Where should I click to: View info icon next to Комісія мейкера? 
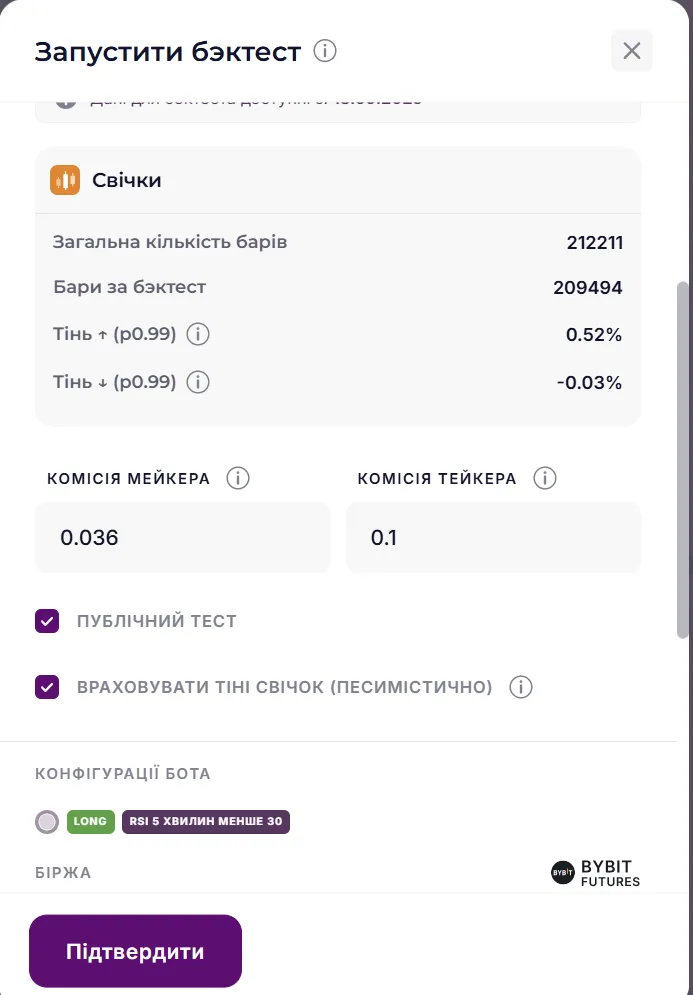(238, 478)
